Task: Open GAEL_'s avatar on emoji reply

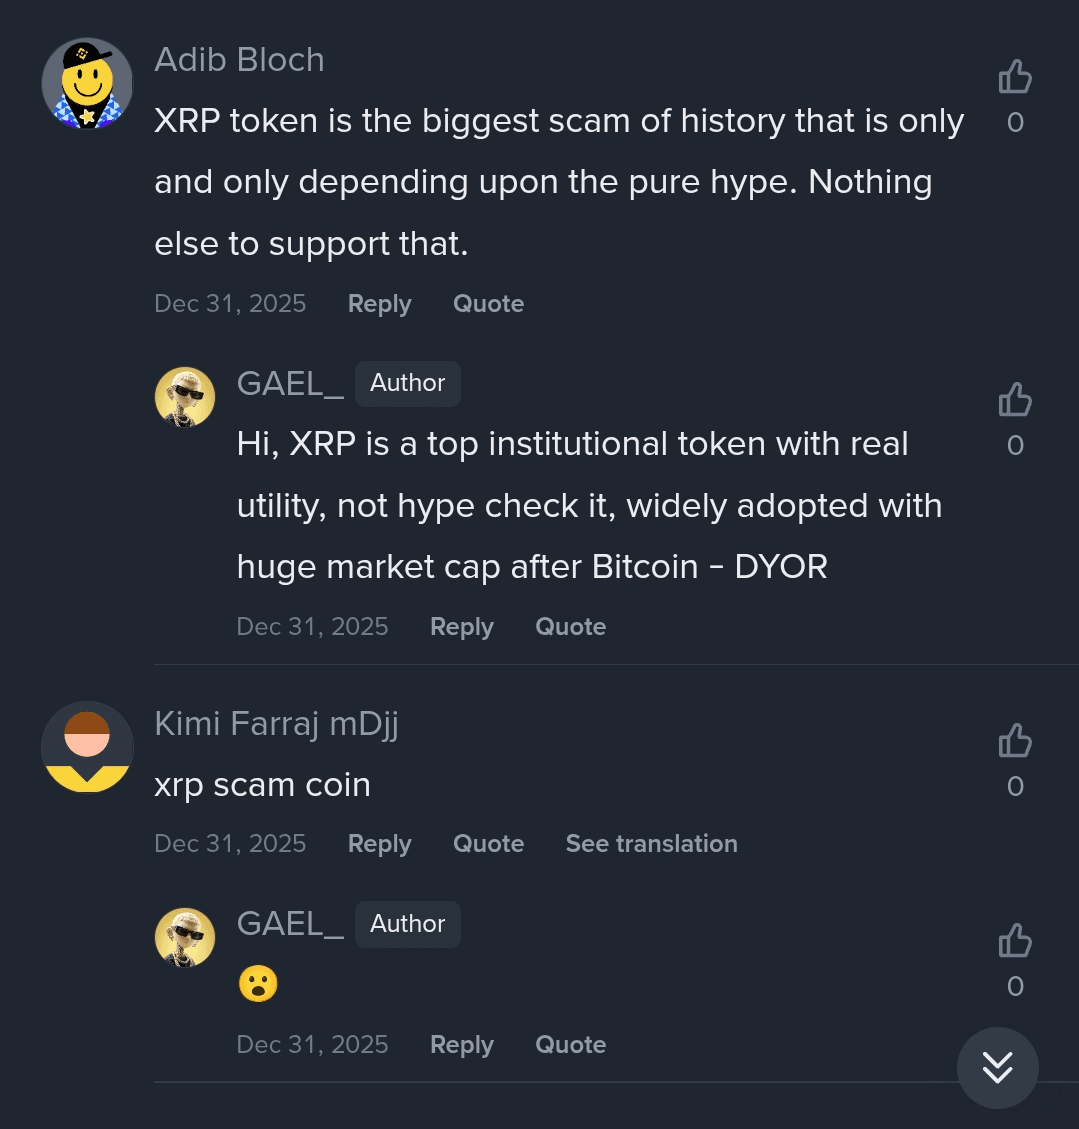Action: (x=185, y=937)
